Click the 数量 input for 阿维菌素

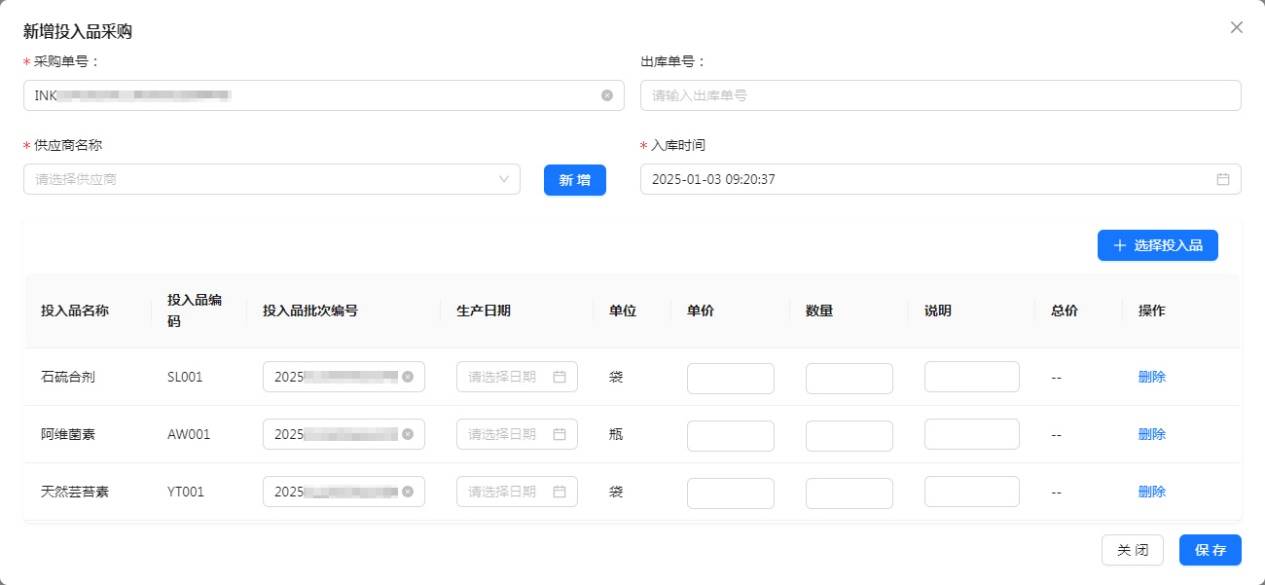tap(849, 436)
